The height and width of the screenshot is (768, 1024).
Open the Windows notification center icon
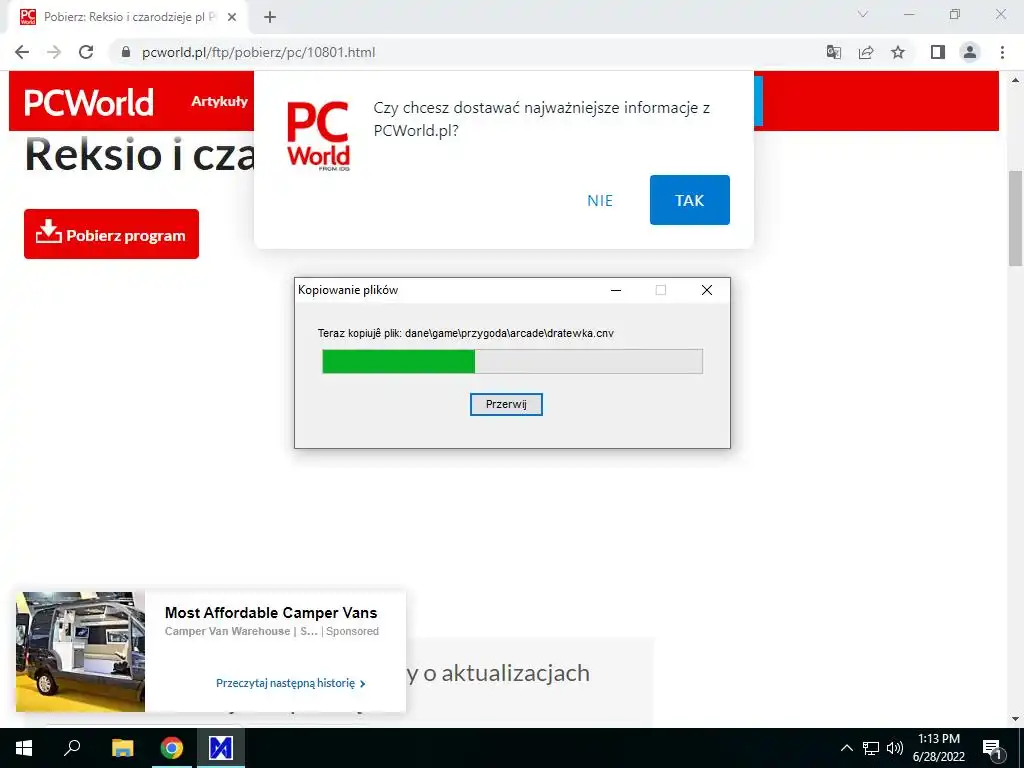click(993, 748)
